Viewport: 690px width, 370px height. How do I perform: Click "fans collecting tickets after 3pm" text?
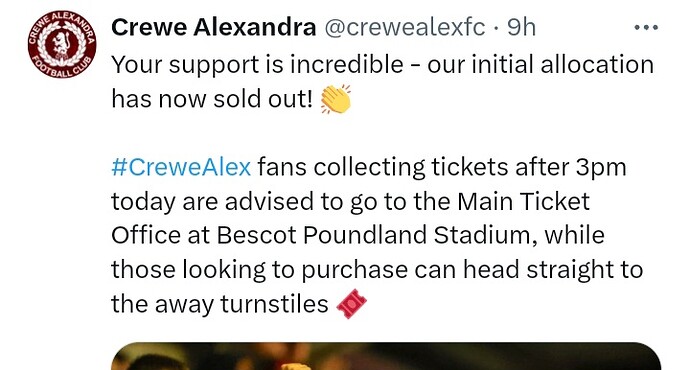[x=442, y=168]
